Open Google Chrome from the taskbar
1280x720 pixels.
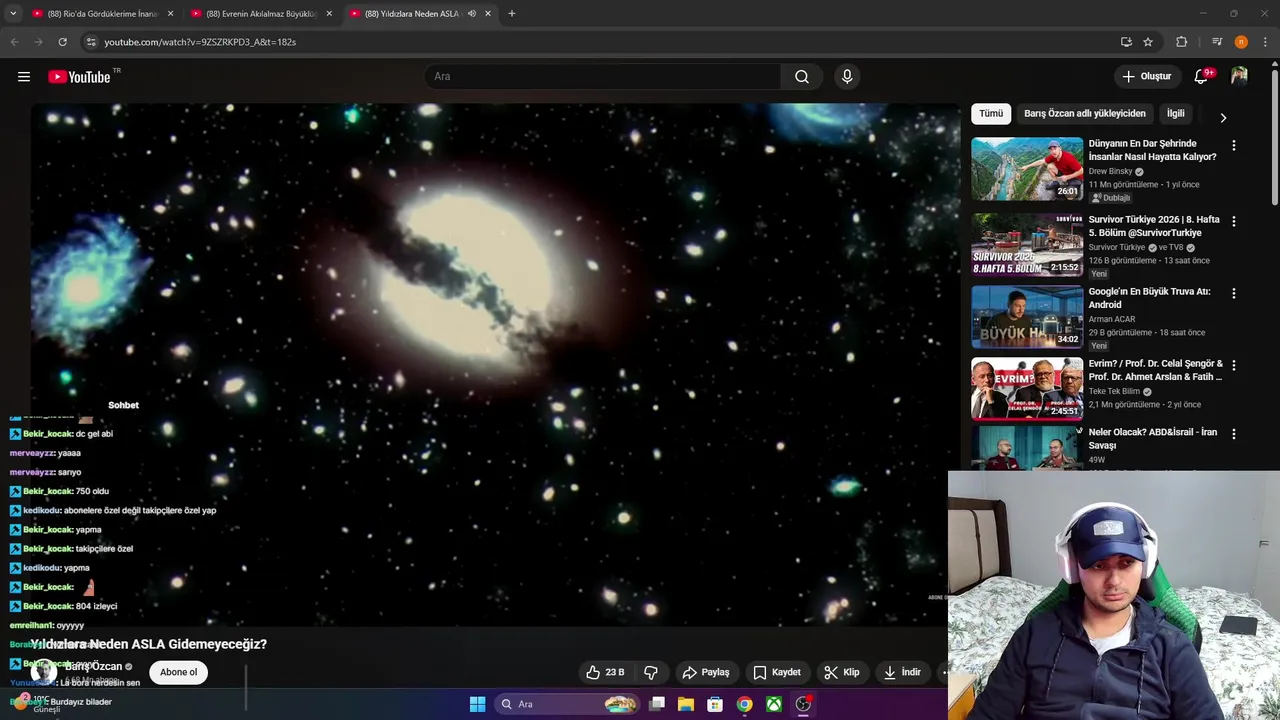point(745,704)
